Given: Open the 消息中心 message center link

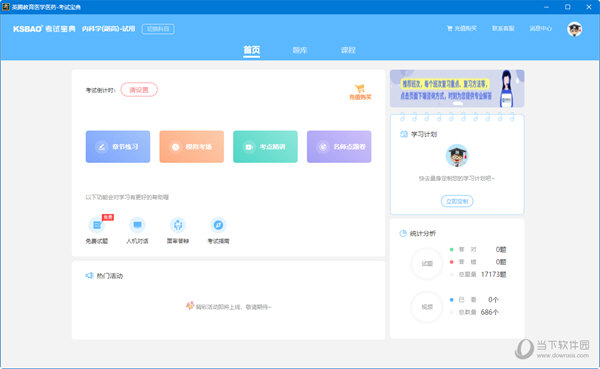Looking at the screenshot, I should point(541,28).
